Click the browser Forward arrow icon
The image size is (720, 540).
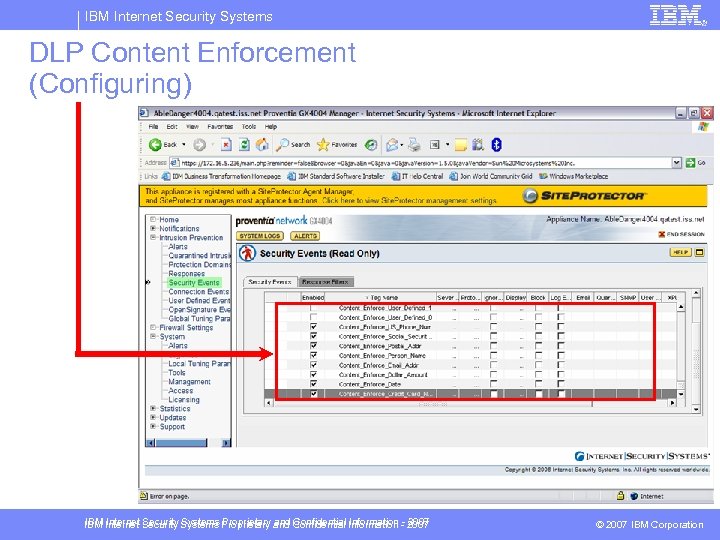click(x=199, y=145)
